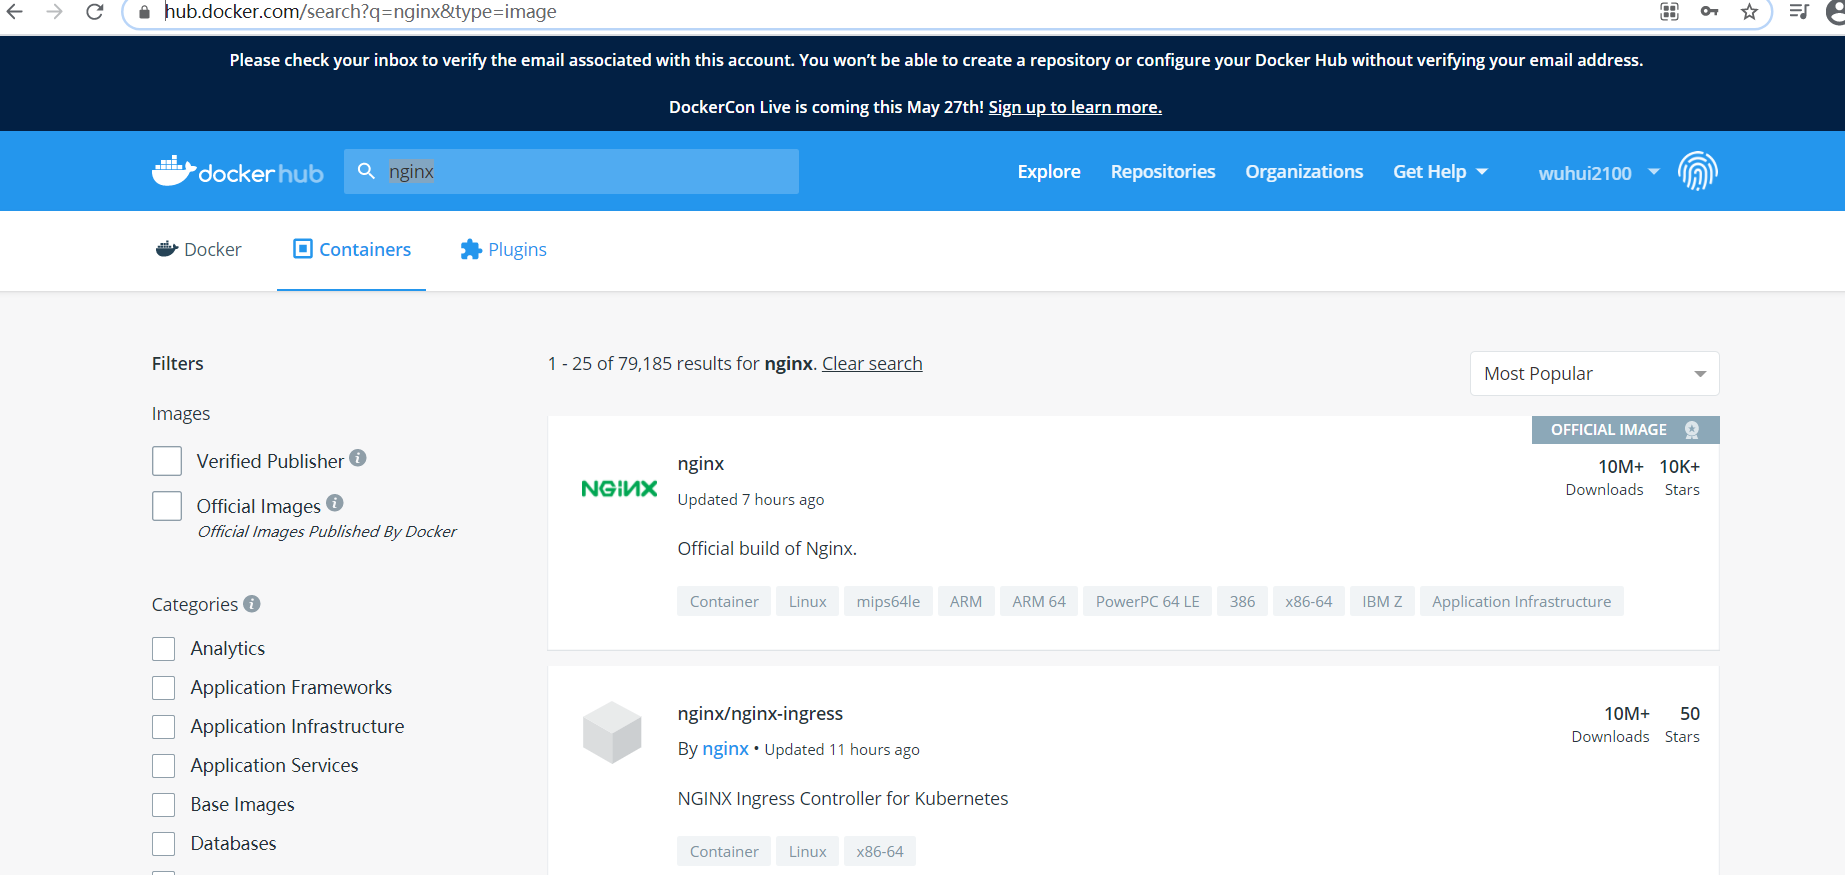Open the fingerprint avatar icon

click(x=1698, y=171)
